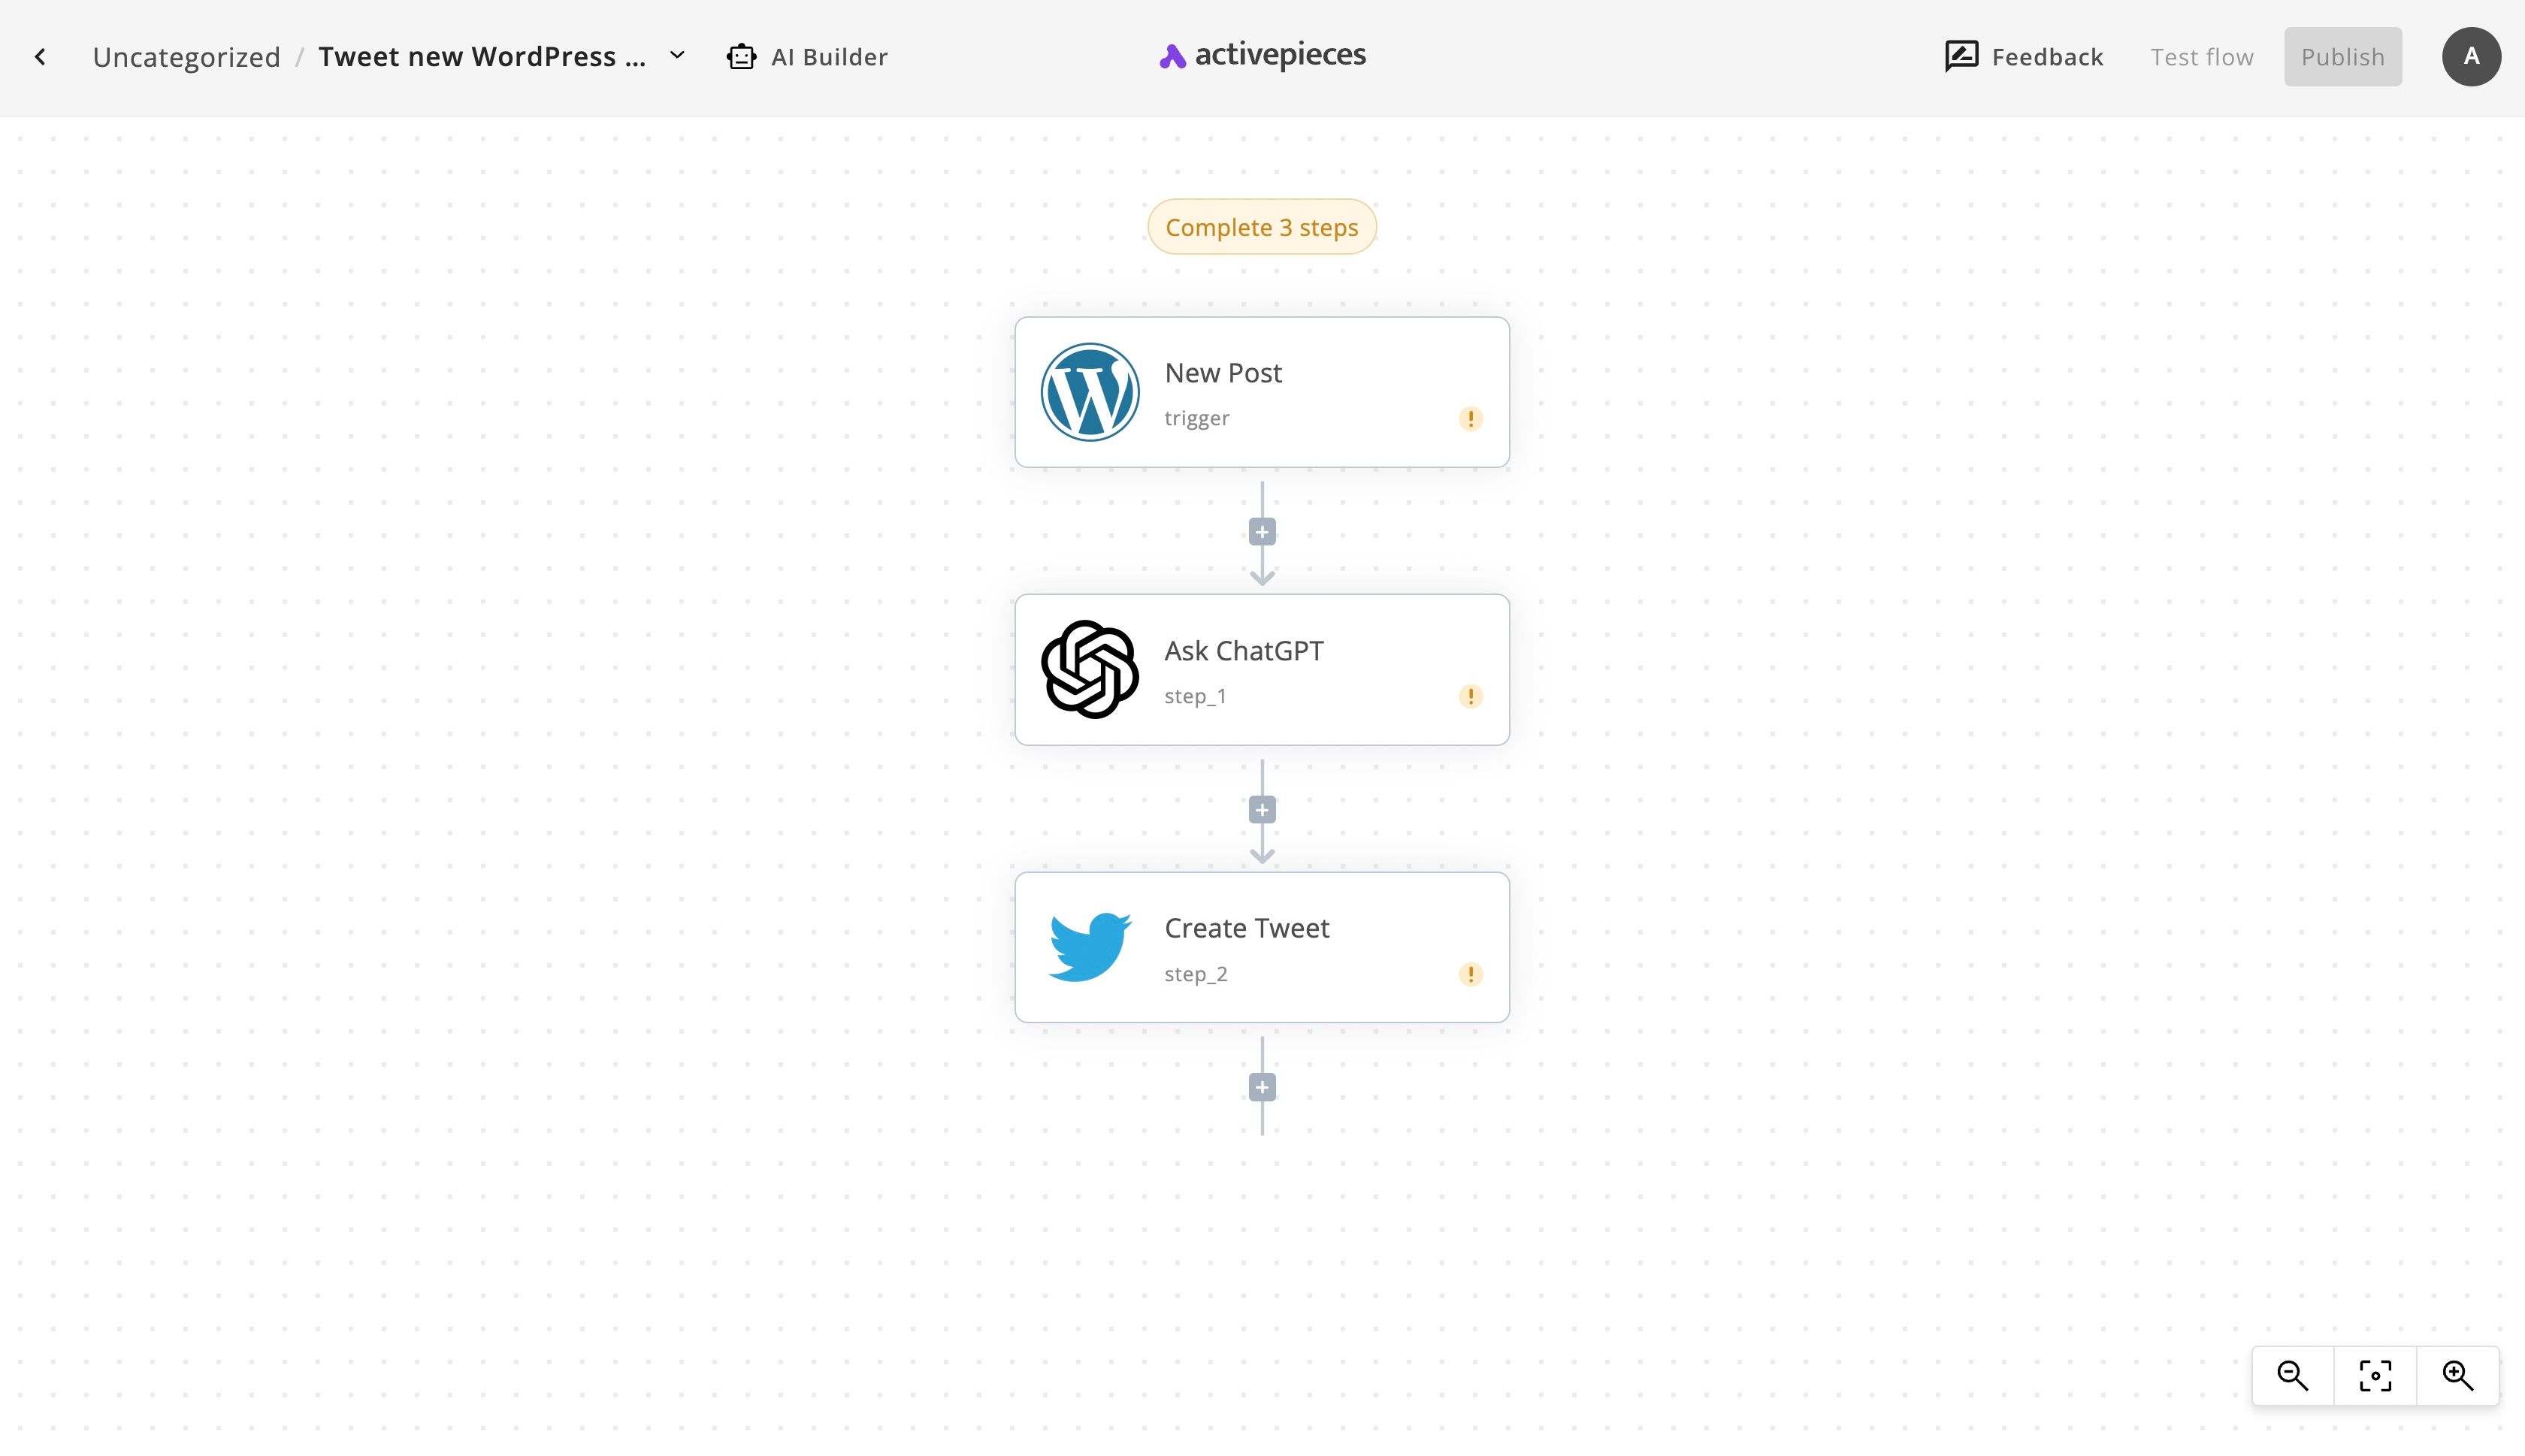Add a step after New Post trigger

1262,532
